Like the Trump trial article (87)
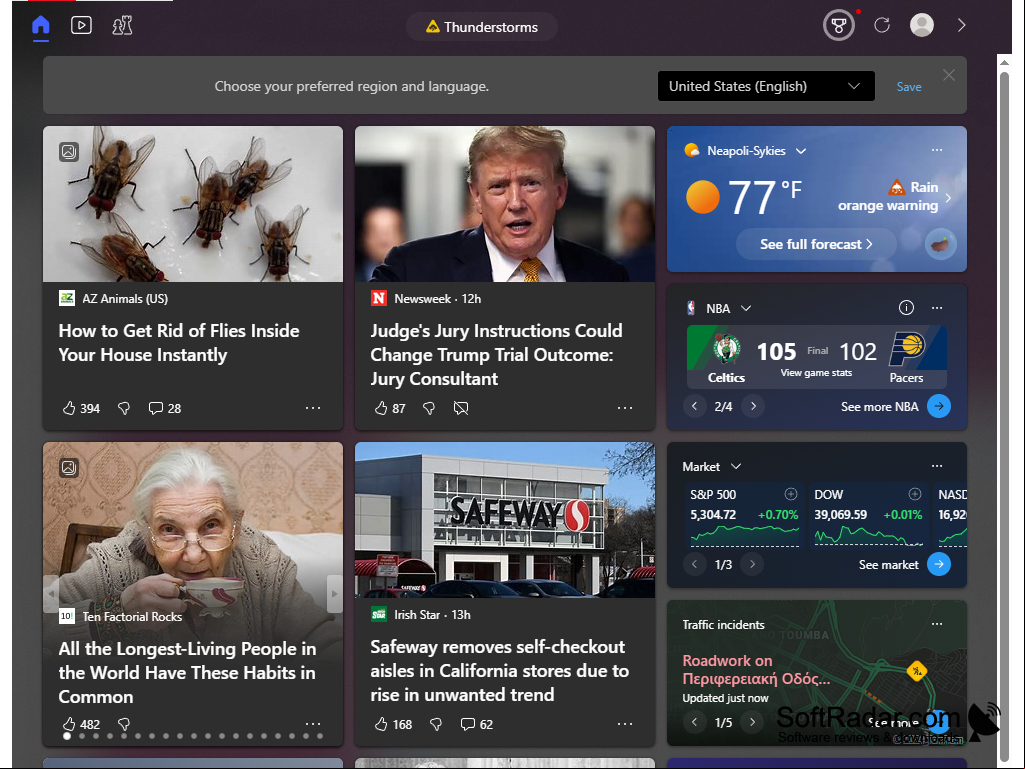The width and height of the screenshot is (1025, 769). tap(390, 408)
